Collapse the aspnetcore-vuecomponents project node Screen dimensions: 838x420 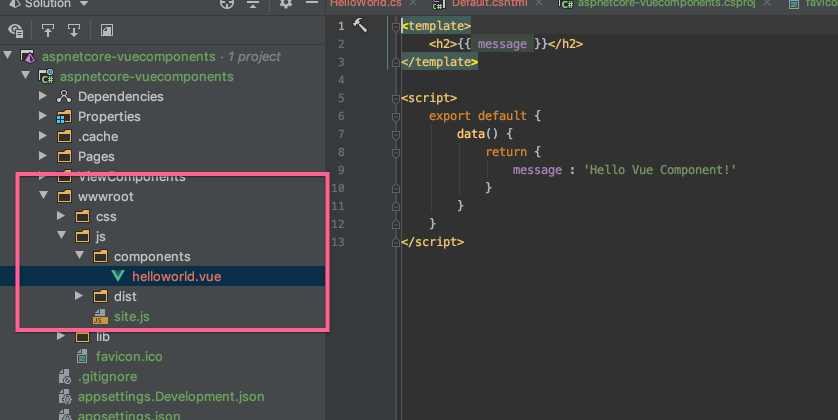coord(26,75)
